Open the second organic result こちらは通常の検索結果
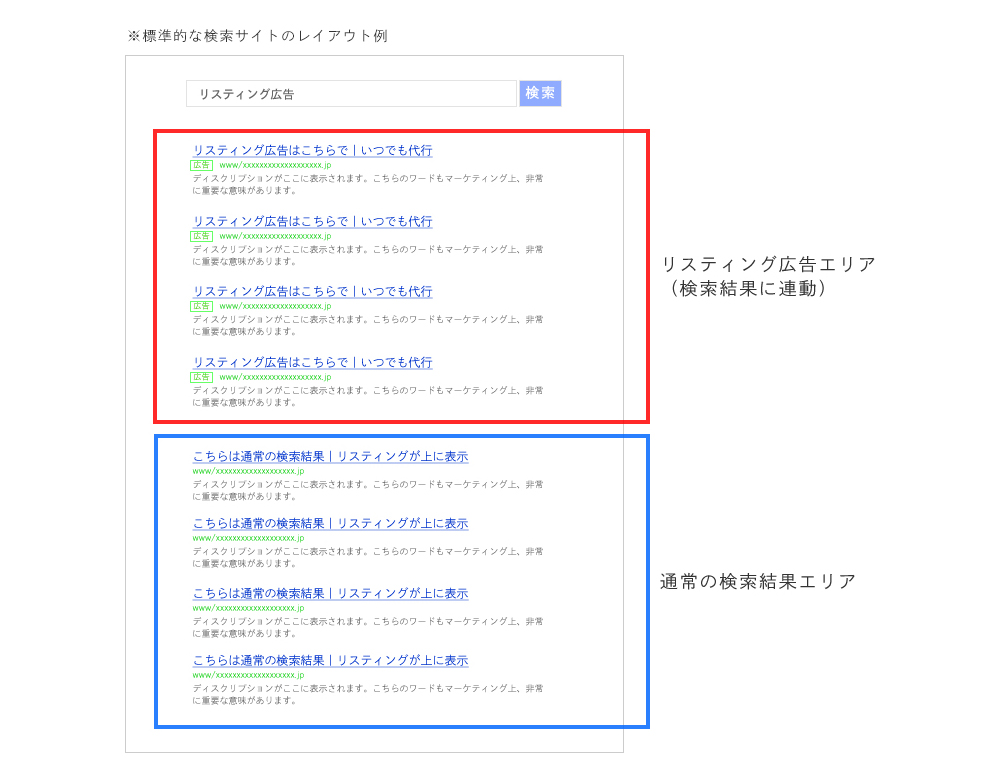The width and height of the screenshot is (1000, 780). click(x=330, y=524)
